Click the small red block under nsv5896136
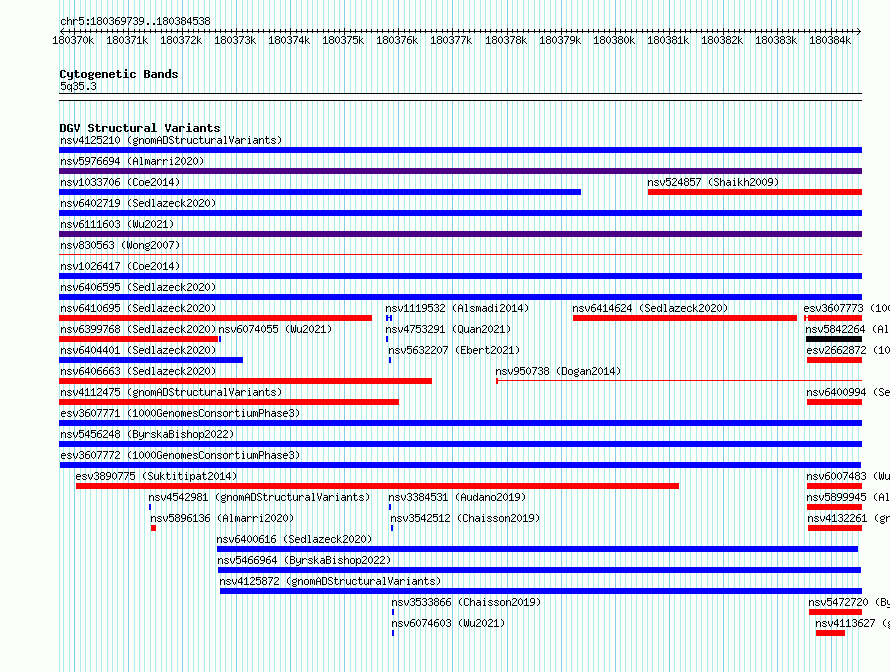 click(x=153, y=528)
